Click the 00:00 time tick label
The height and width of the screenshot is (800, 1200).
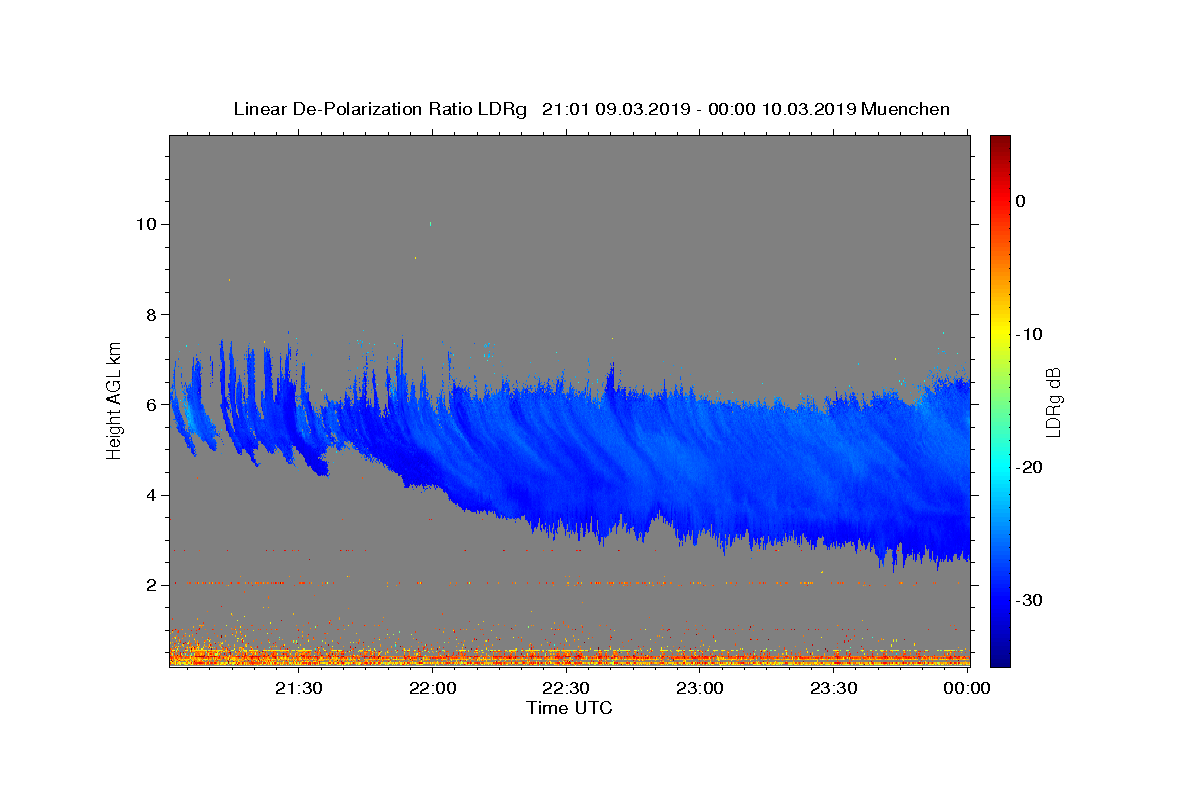tap(967, 689)
